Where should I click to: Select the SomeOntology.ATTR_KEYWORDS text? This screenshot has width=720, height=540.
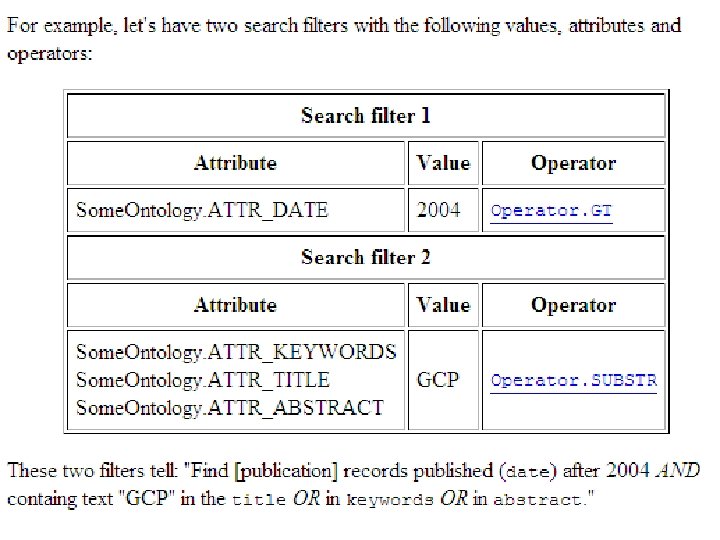click(x=236, y=352)
